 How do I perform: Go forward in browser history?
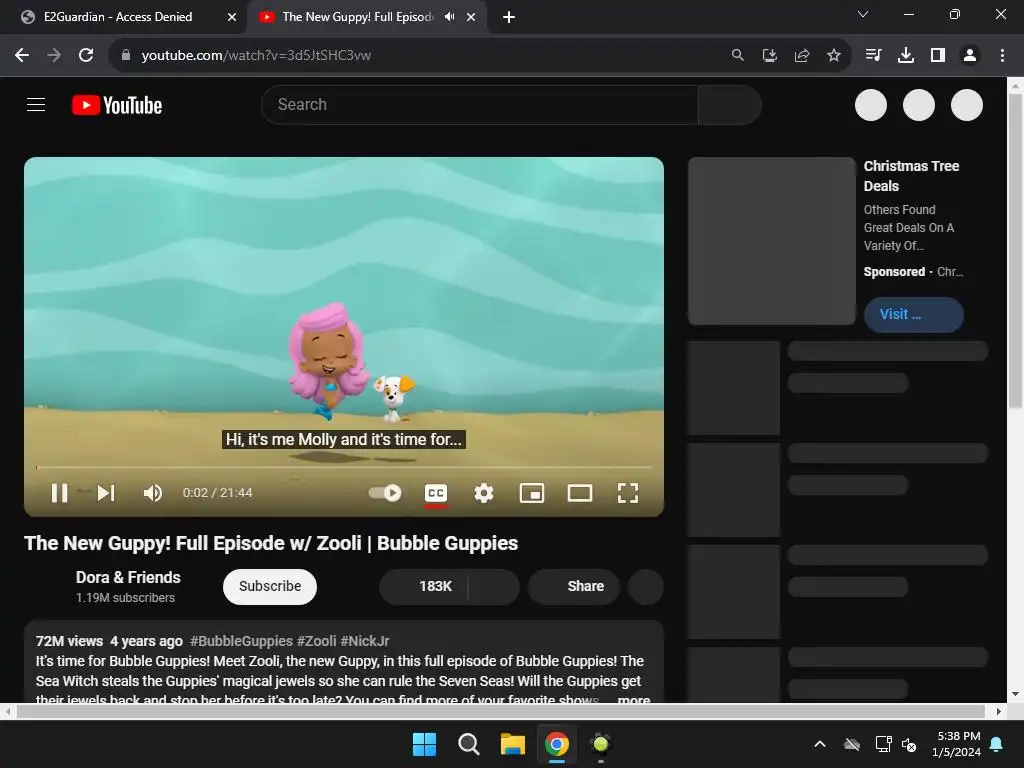[x=54, y=55]
